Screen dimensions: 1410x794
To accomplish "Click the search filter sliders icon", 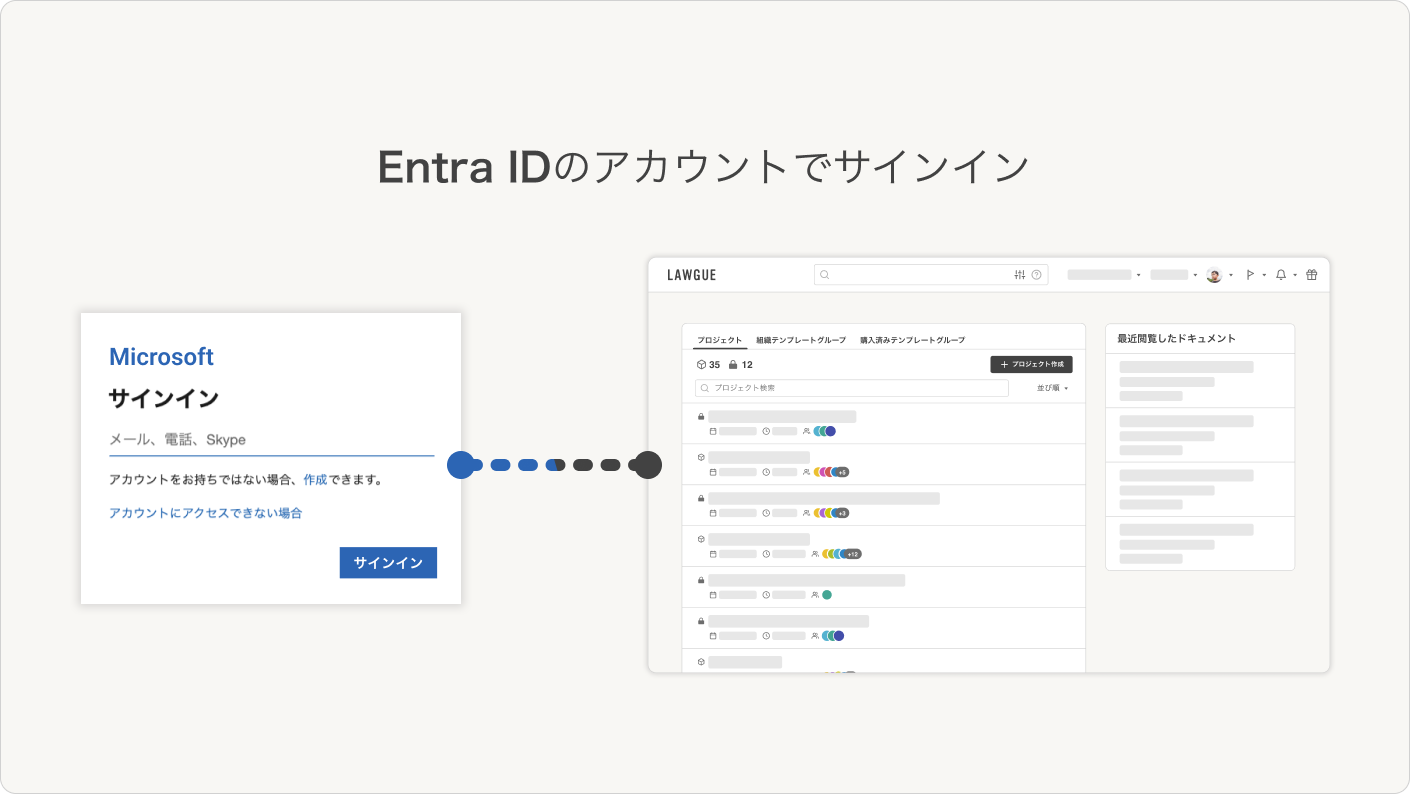I will 1020,275.
